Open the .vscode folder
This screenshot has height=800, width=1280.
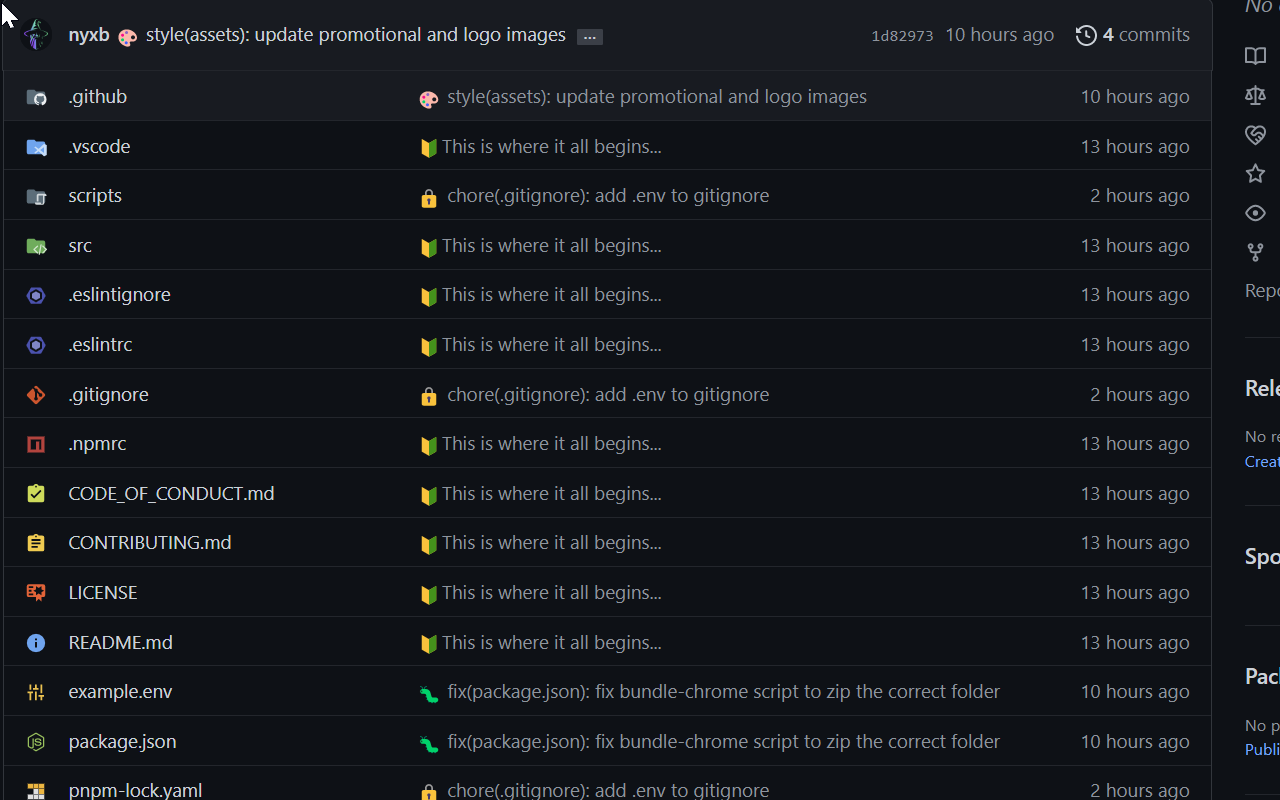[x=99, y=146]
